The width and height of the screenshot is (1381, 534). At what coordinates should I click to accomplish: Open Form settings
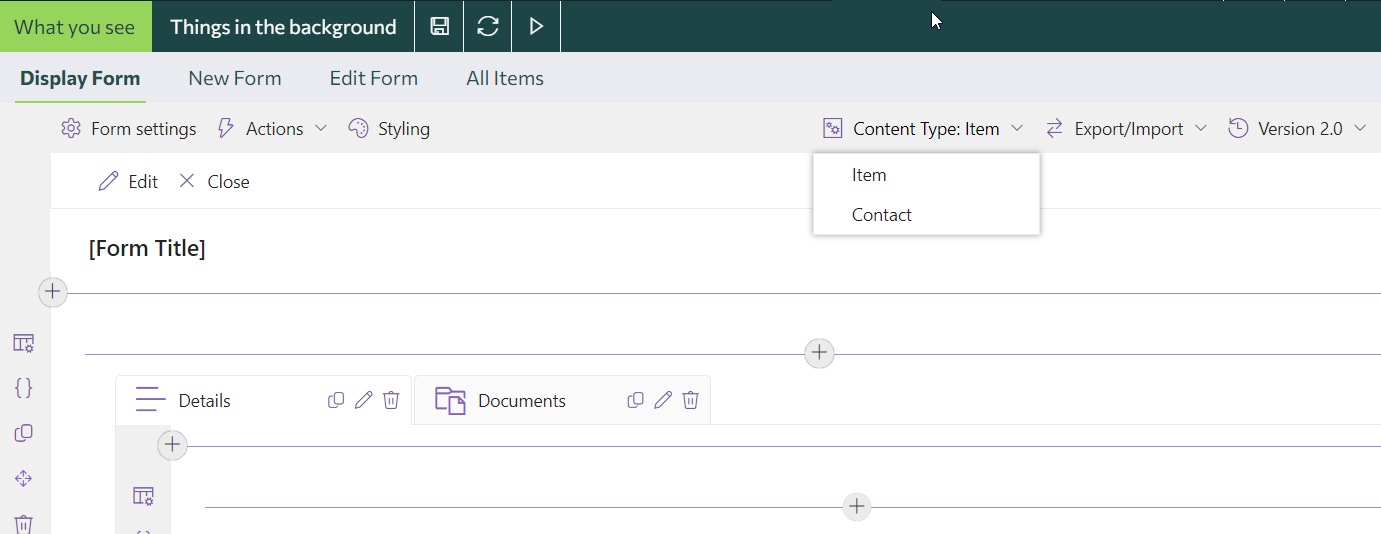point(128,129)
